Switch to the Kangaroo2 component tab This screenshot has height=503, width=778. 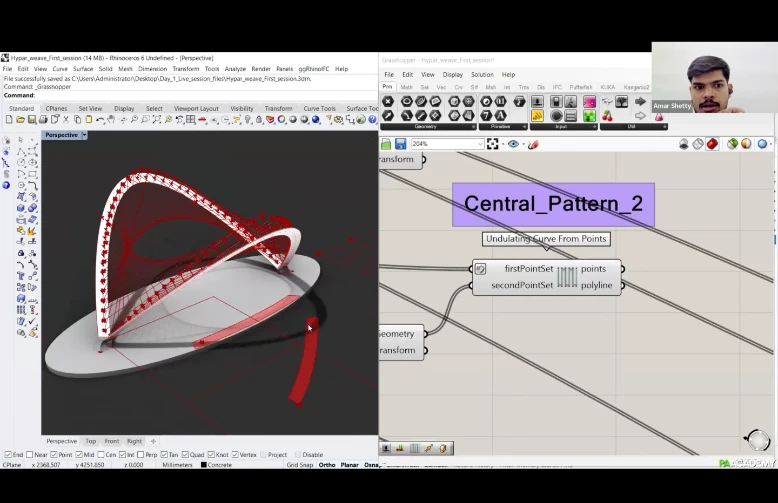click(636, 87)
